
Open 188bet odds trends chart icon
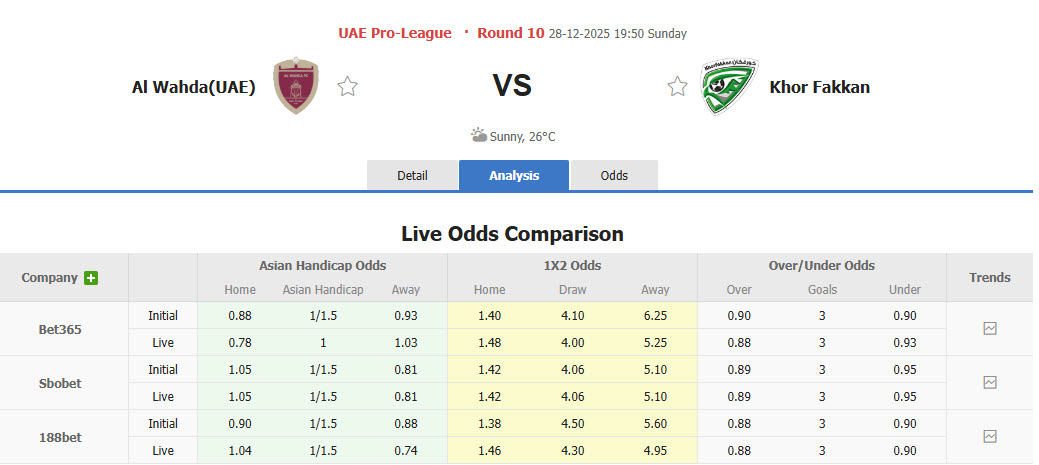click(990, 436)
